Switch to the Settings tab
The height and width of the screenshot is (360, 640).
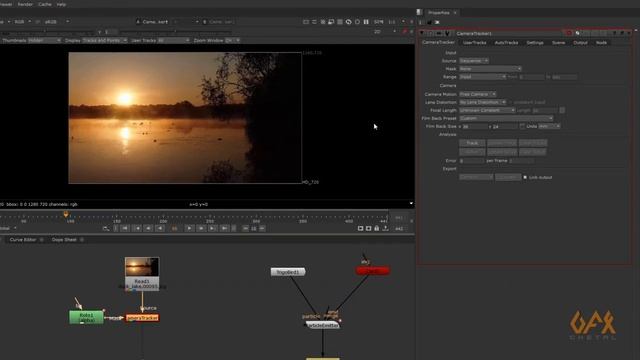535,42
